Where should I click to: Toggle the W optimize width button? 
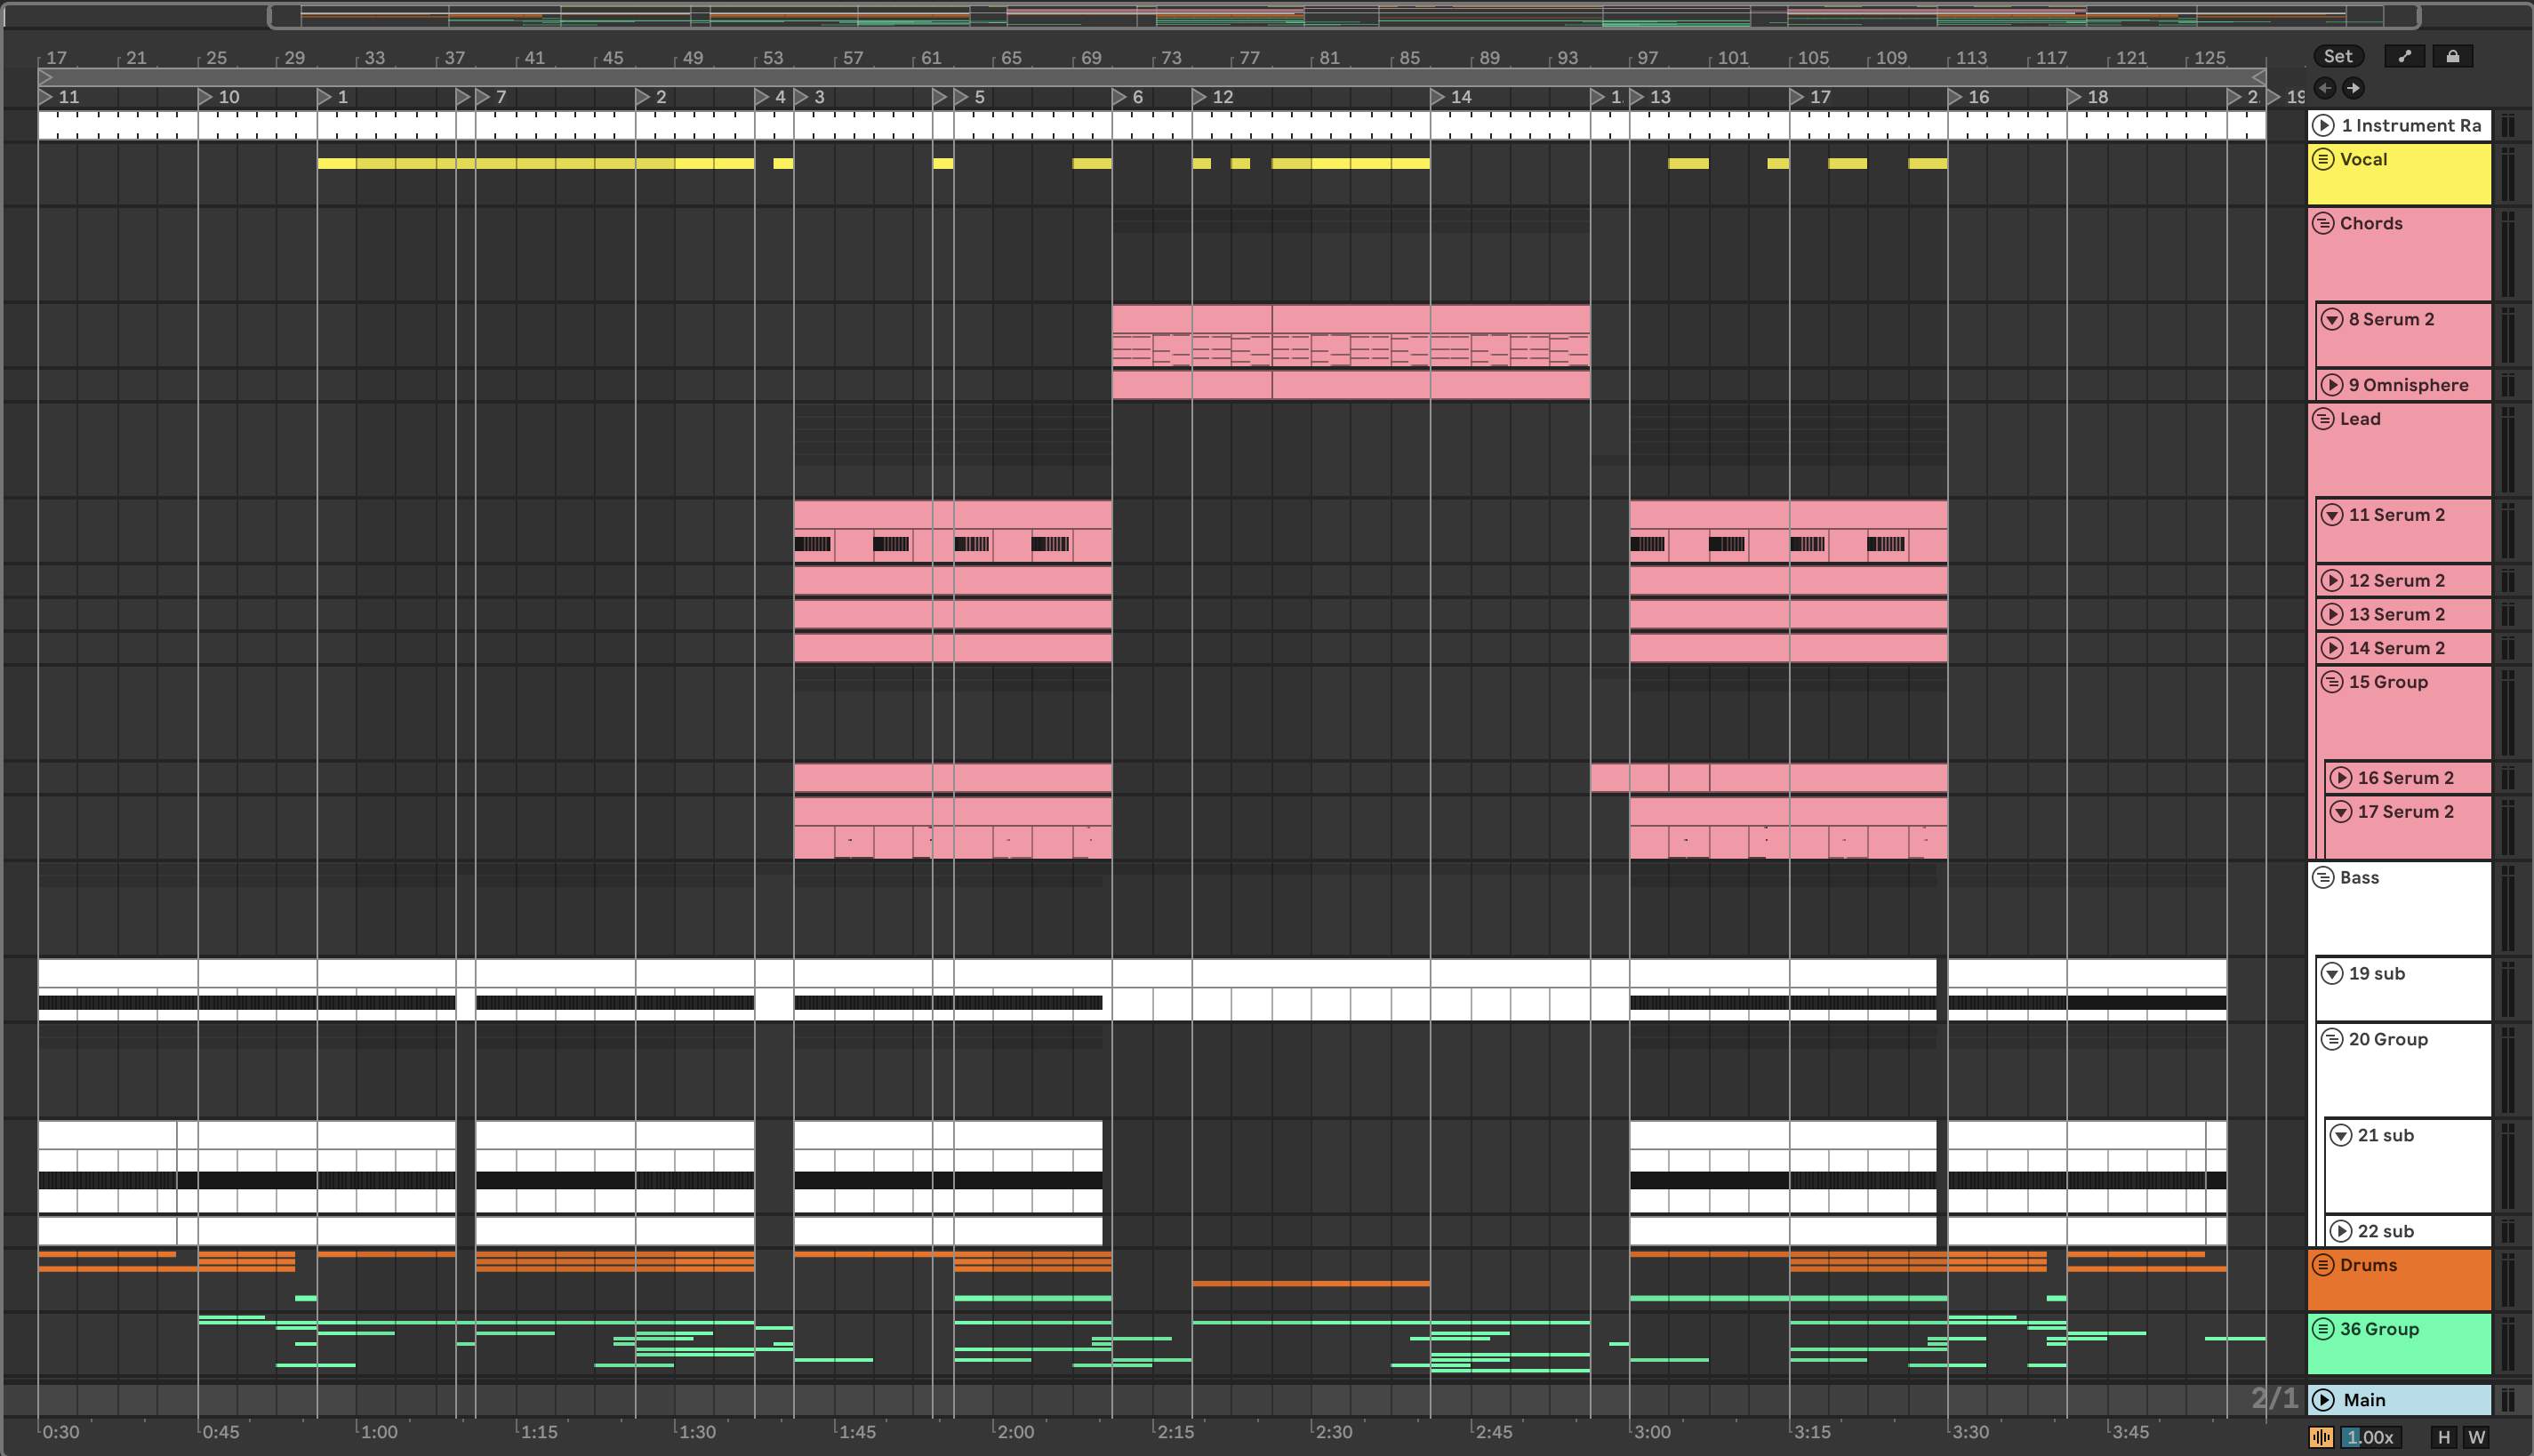click(2476, 1437)
